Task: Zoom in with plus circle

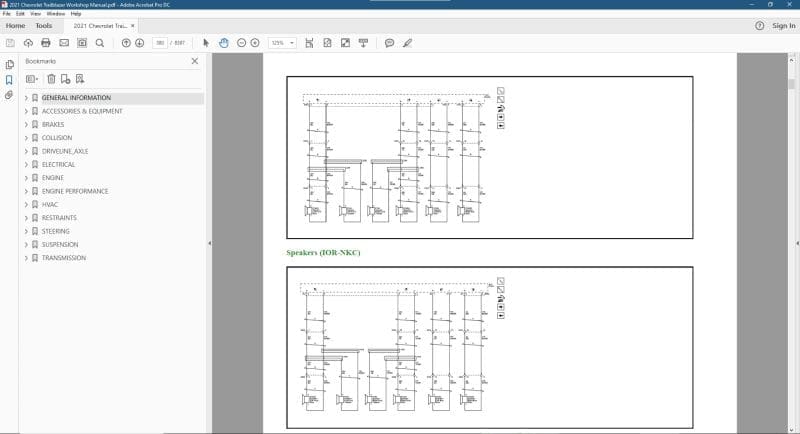Action: click(255, 43)
